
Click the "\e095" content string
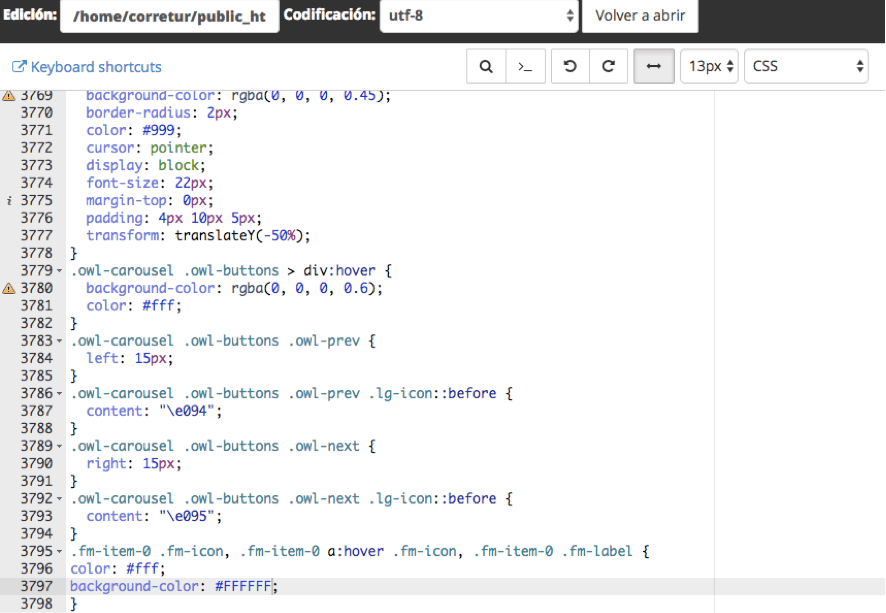[x=187, y=516]
